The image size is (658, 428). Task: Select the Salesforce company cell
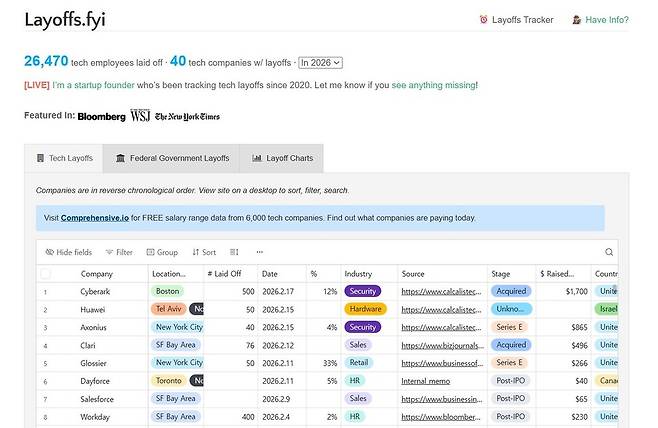click(x=97, y=399)
